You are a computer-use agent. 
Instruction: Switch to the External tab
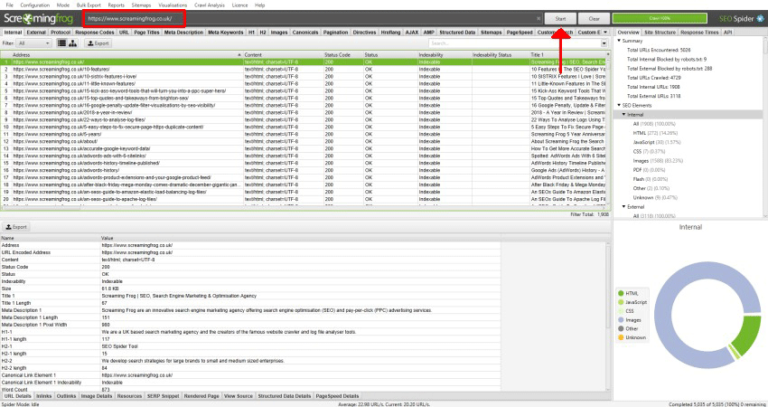click(36, 32)
